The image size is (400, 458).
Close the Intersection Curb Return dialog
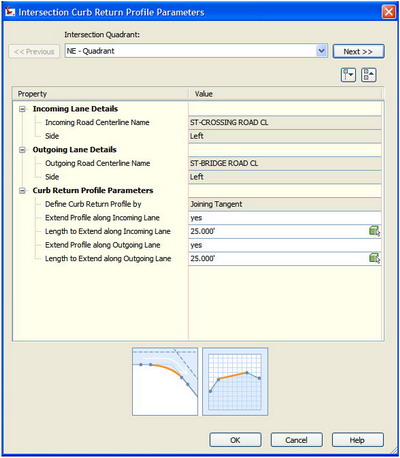[389, 12]
